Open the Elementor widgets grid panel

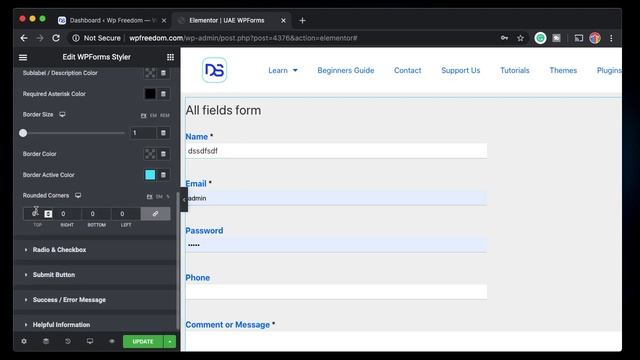(x=170, y=57)
